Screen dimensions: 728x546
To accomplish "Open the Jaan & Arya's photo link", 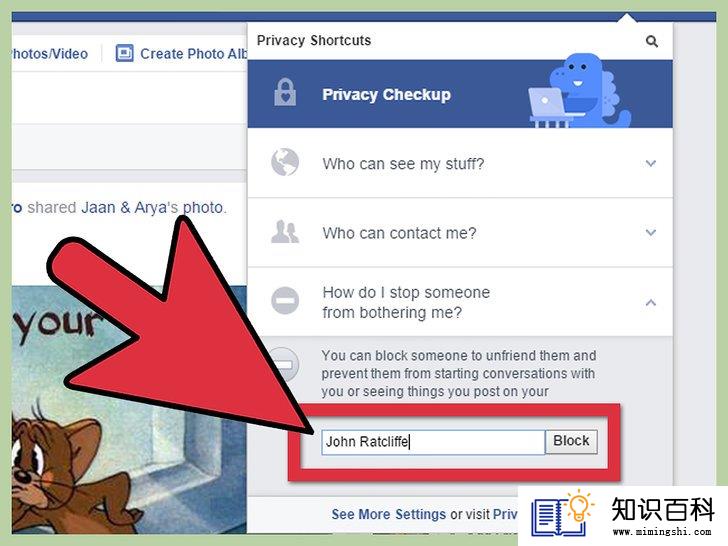I will coord(152,208).
